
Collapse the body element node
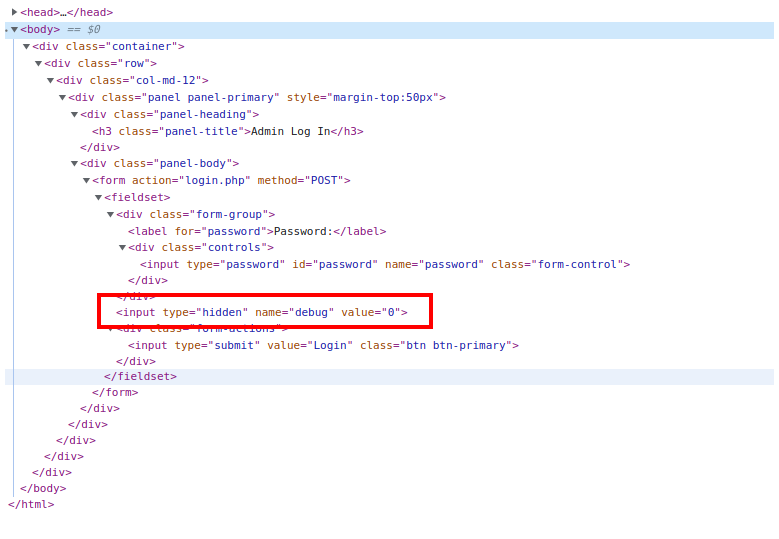click(14, 29)
